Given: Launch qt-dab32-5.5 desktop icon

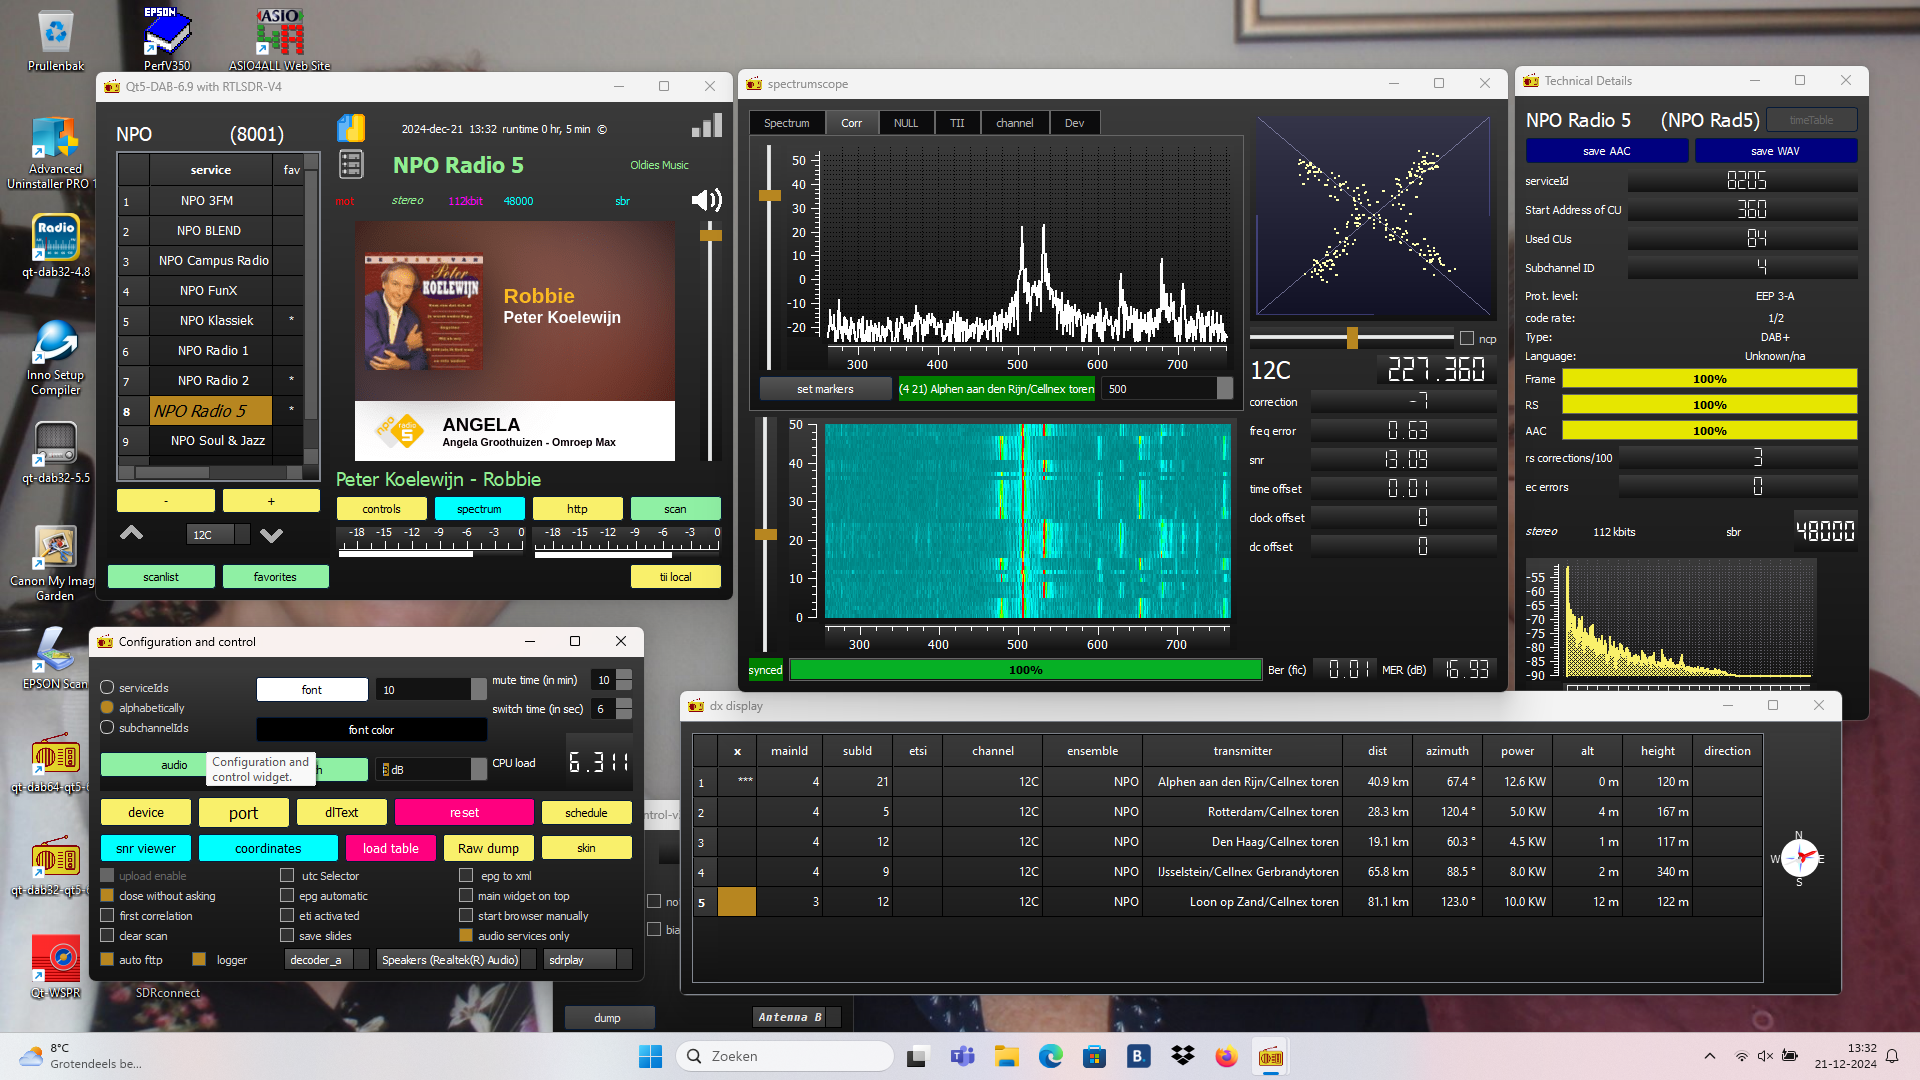Looking at the screenshot, I should tap(55, 452).
